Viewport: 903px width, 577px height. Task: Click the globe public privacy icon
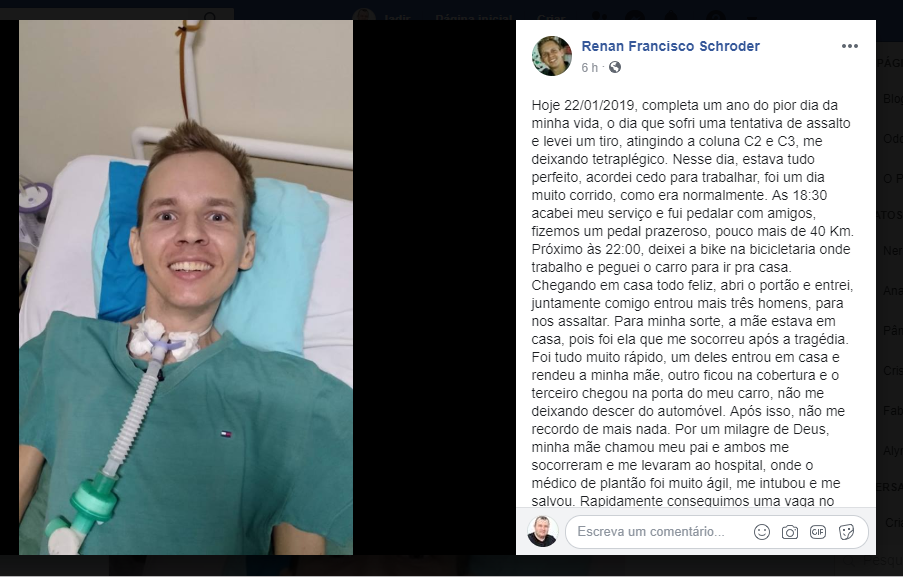point(615,67)
